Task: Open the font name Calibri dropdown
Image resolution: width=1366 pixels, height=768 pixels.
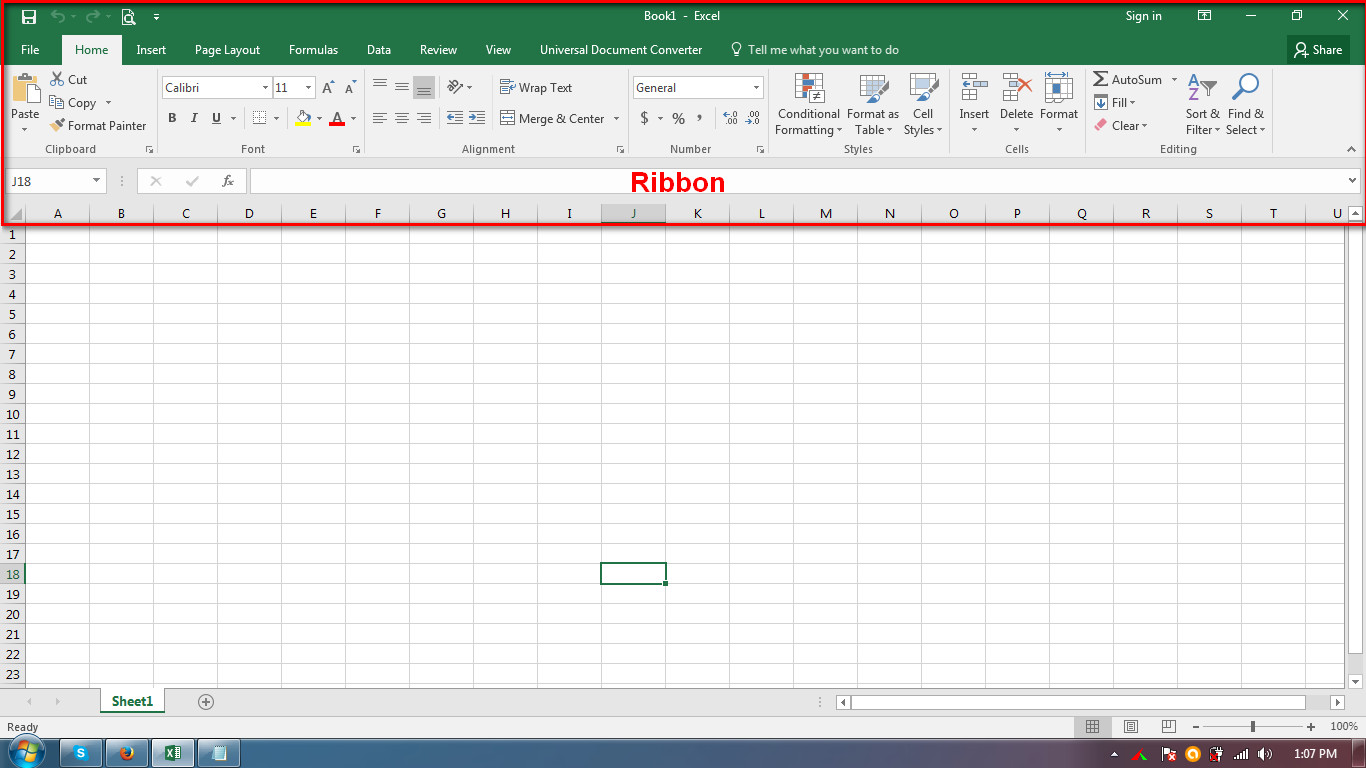Action: (x=265, y=88)
